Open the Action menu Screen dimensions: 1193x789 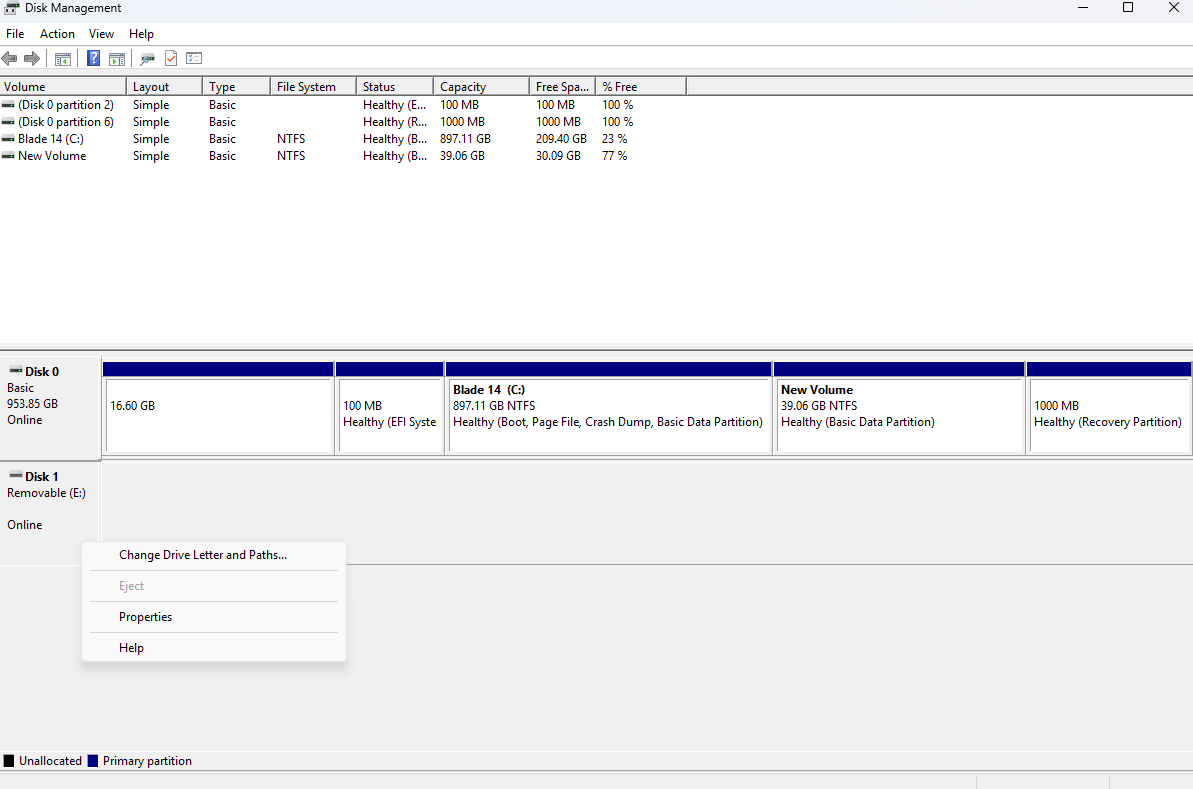point(56,33)
